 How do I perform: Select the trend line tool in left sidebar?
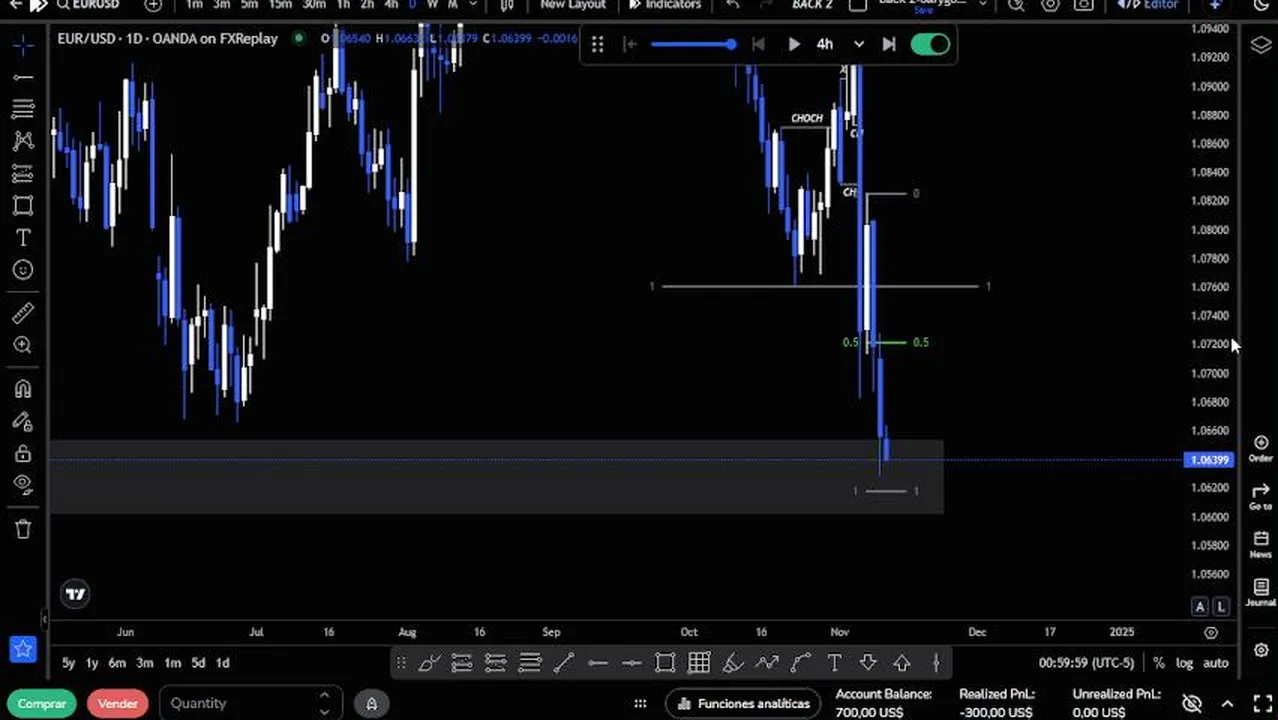(23, 77)
